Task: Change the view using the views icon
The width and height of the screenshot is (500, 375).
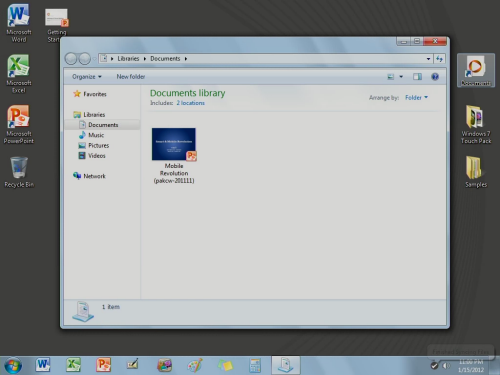Action: (391, 77)
